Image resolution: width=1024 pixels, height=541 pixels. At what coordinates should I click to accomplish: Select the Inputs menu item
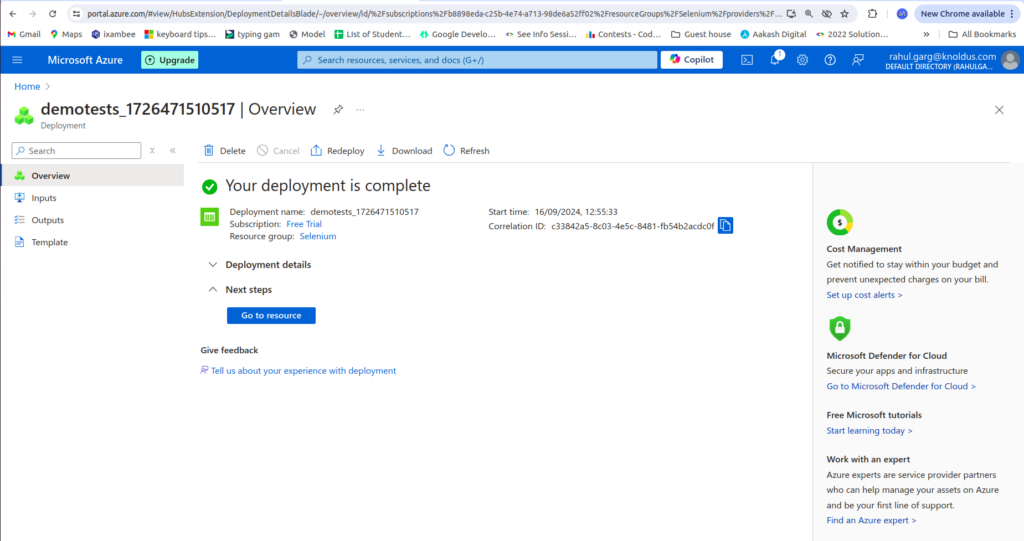coord(44,198)
